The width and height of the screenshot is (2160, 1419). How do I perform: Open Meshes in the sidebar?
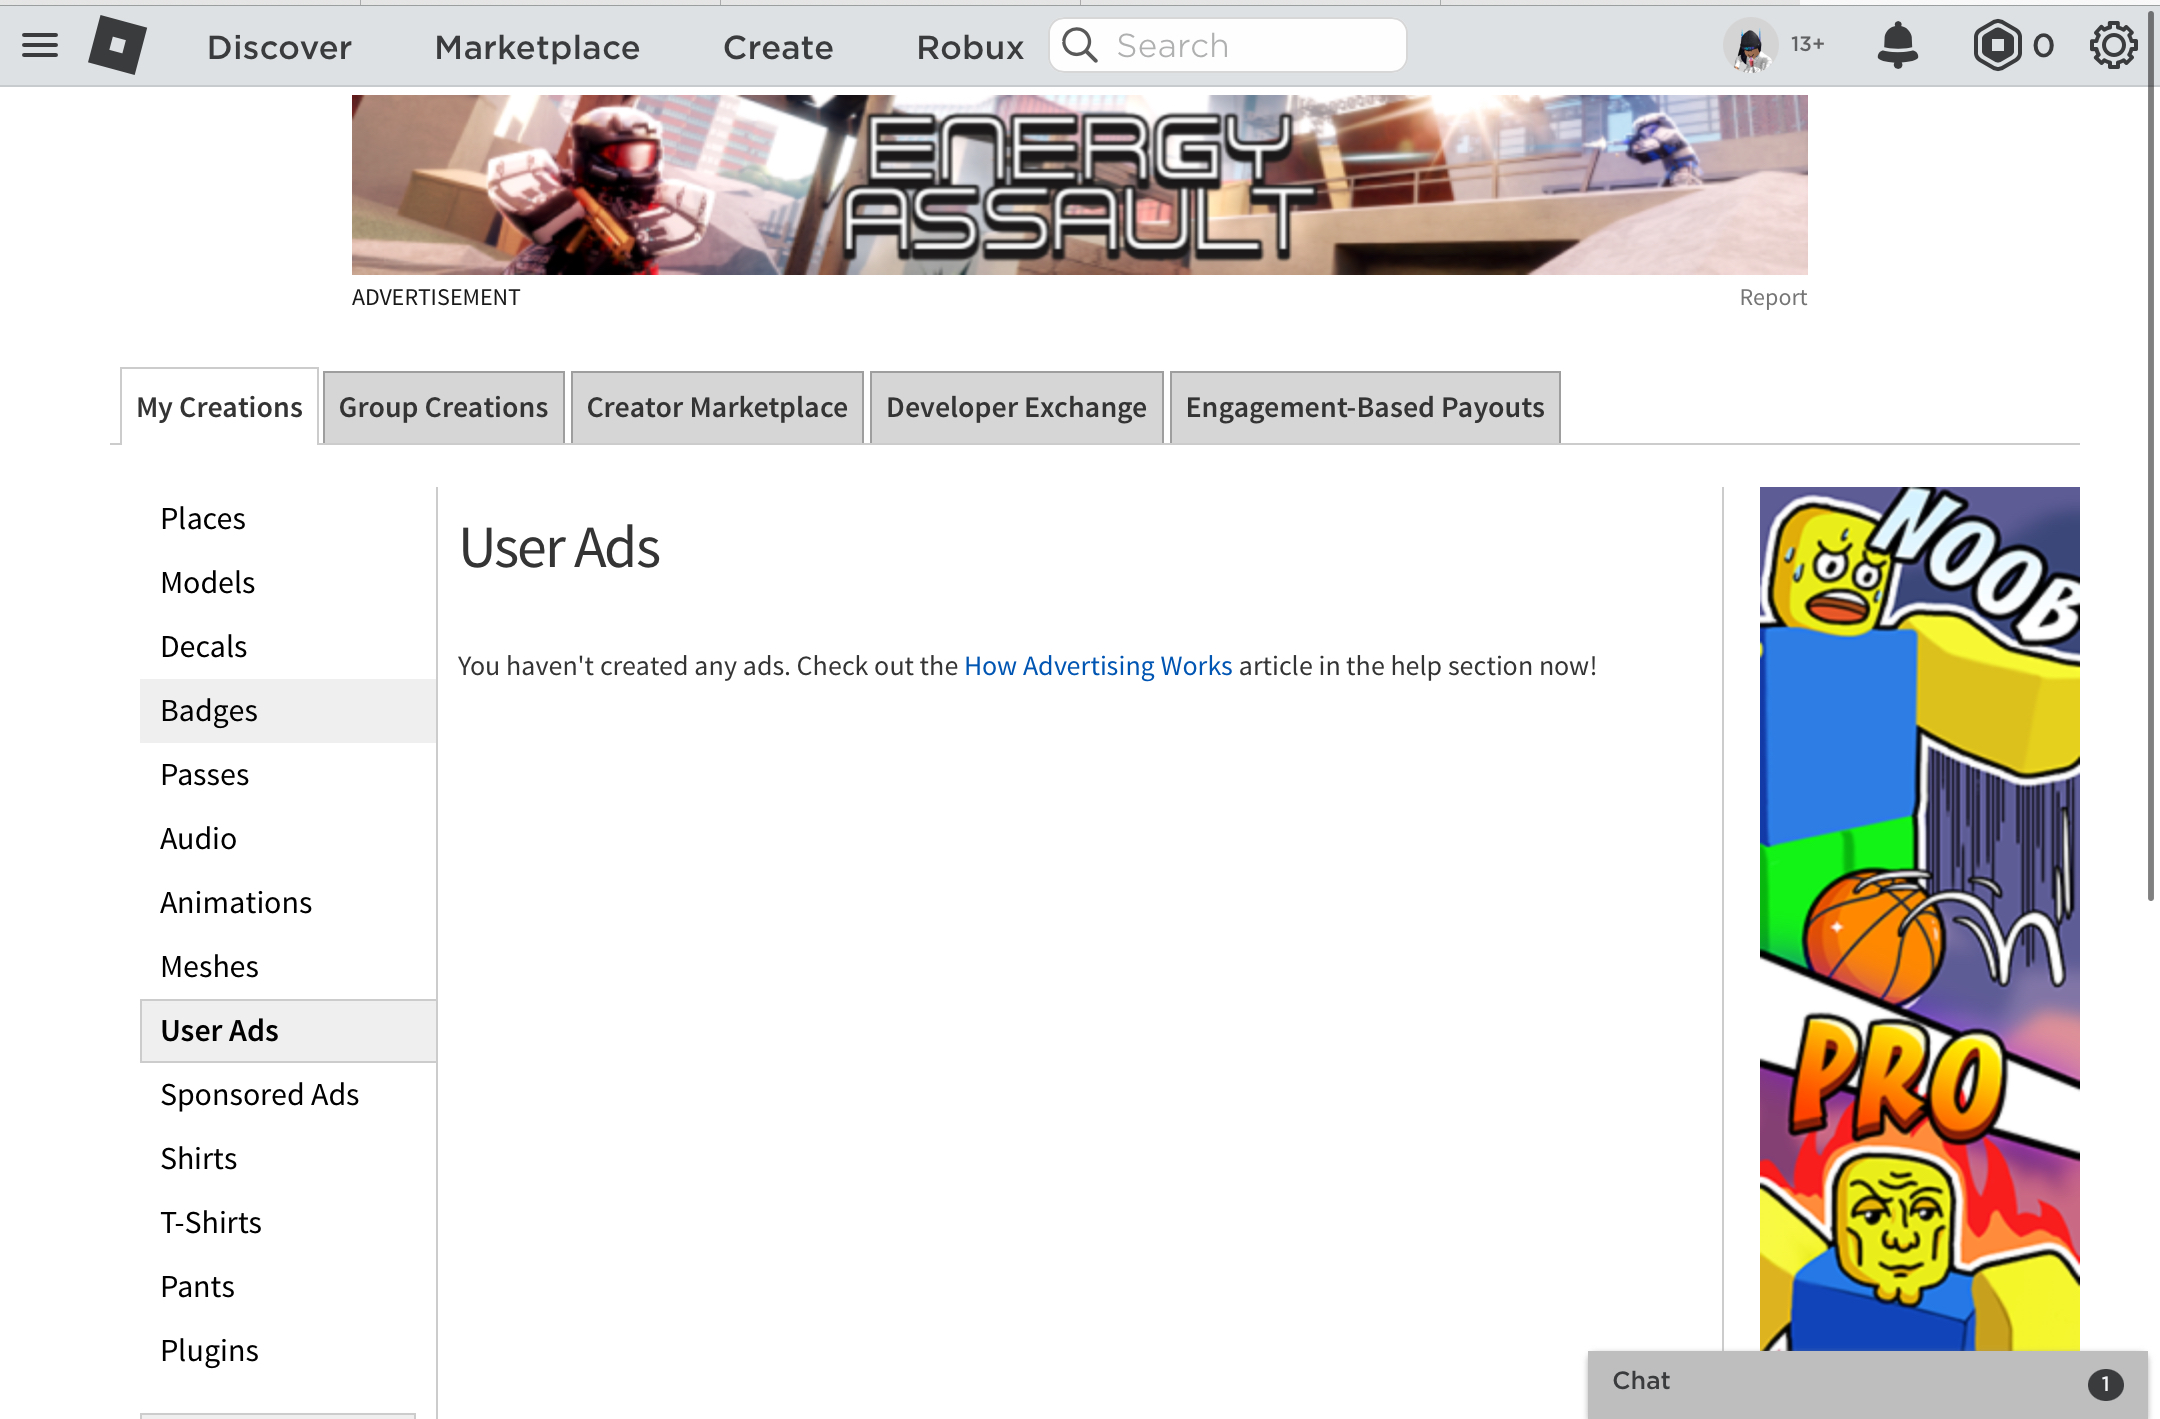tap(288, 967)
